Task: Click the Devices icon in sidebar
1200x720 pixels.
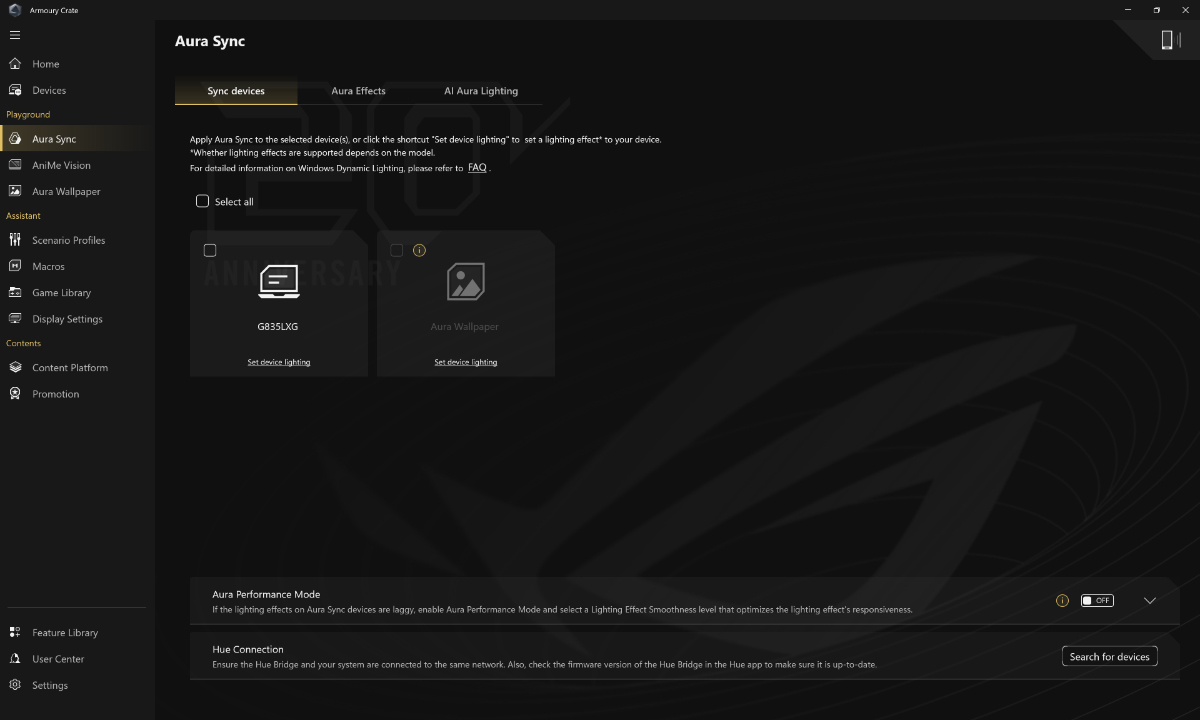Action: (x=15, y=90)
